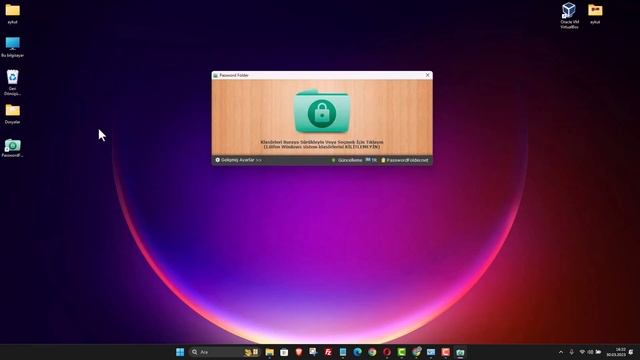Close the Password Folder window
This screenshot has height=360, width=640.
[427, 75]
